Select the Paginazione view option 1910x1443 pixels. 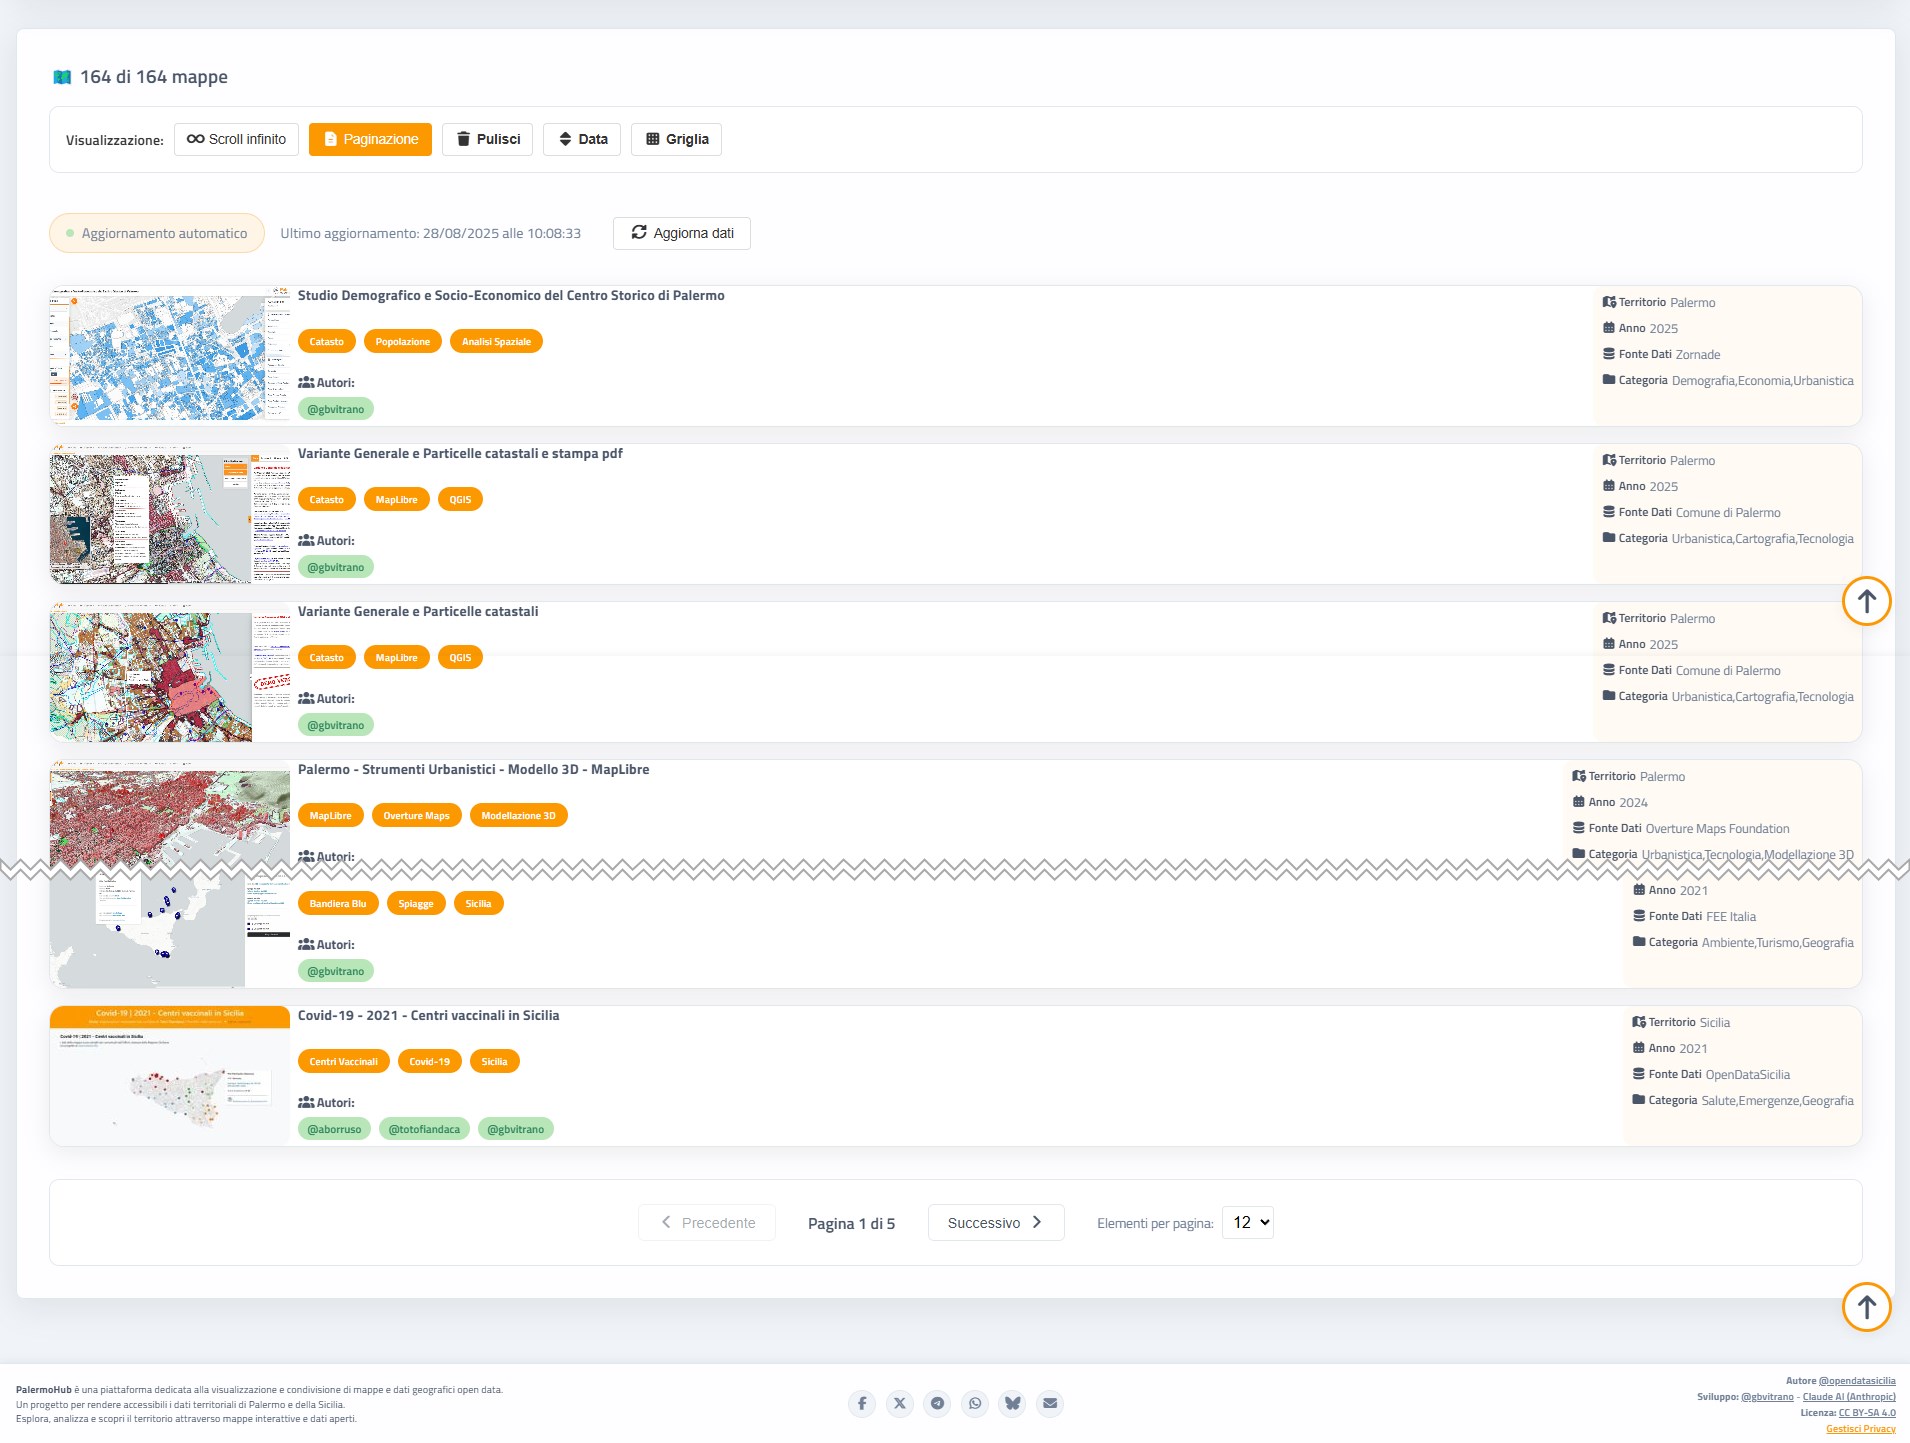[370, 139]
